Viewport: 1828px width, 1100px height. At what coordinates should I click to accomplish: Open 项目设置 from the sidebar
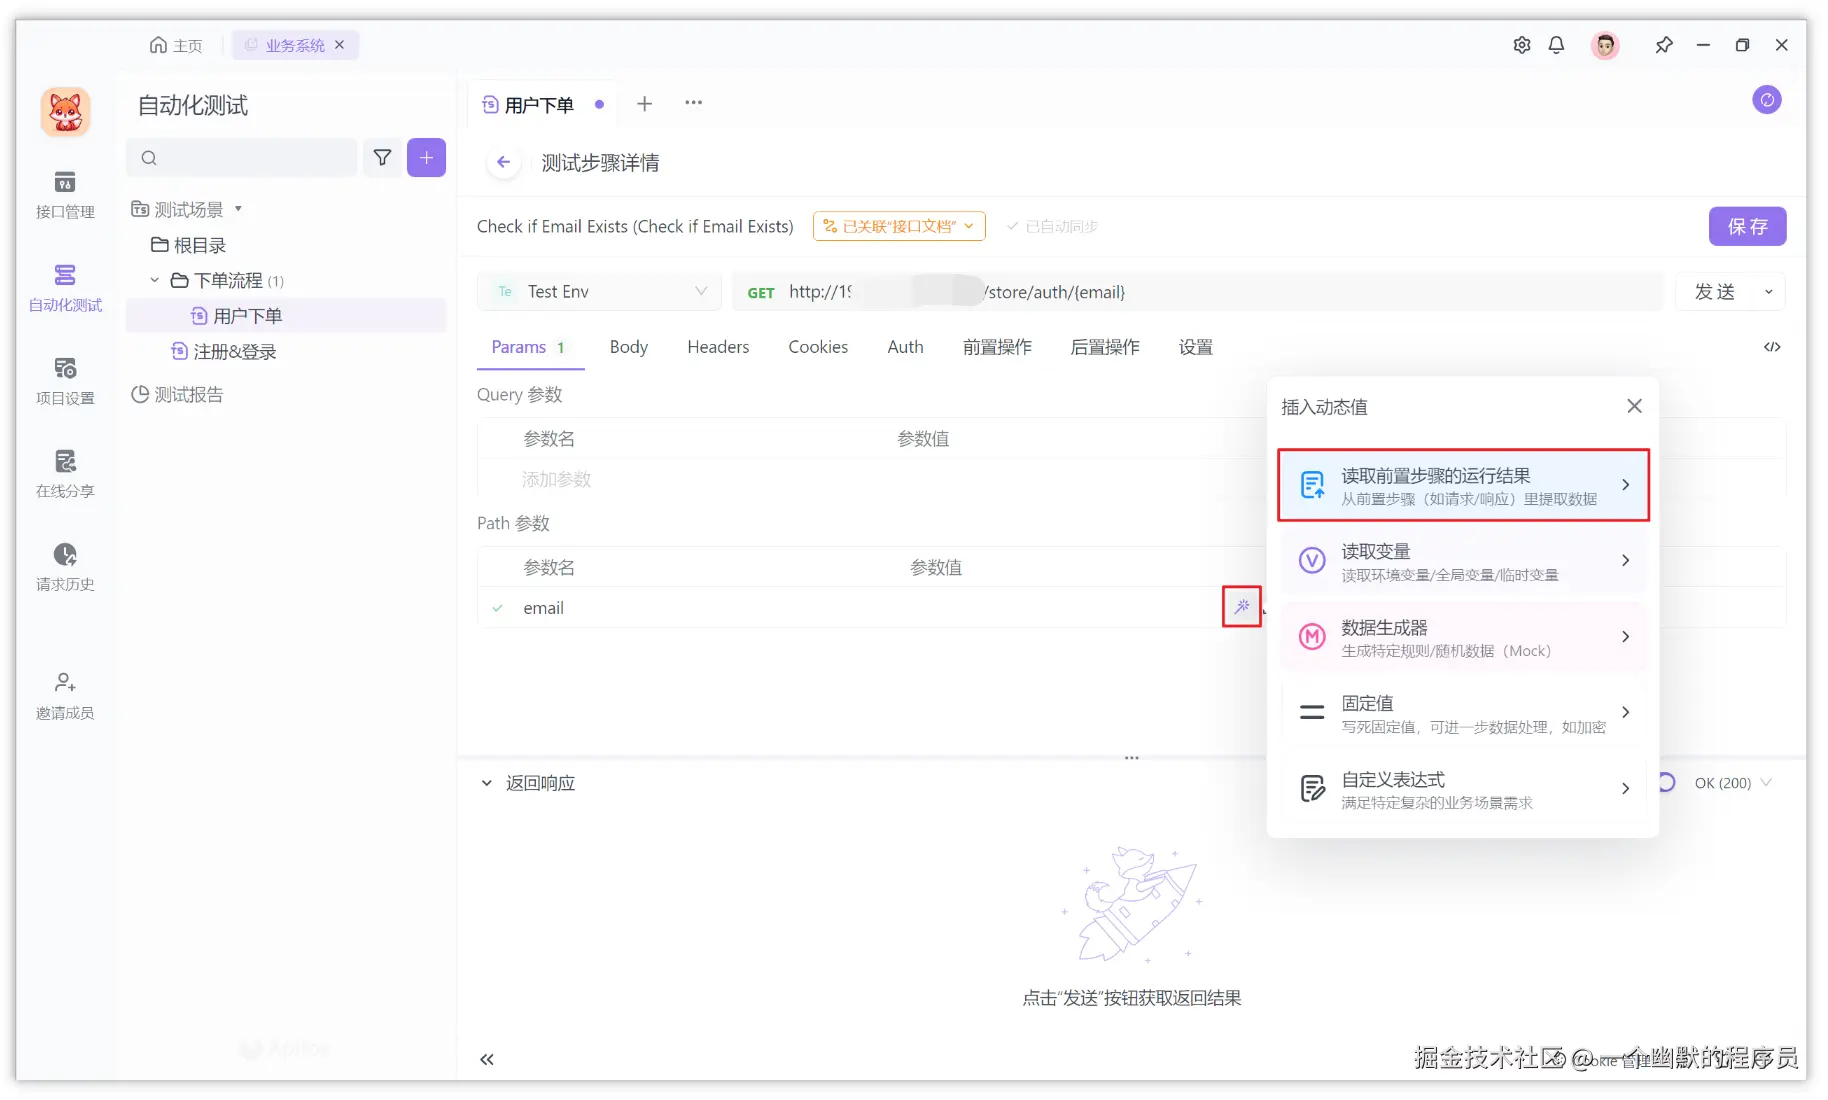(x=64, y=380)
